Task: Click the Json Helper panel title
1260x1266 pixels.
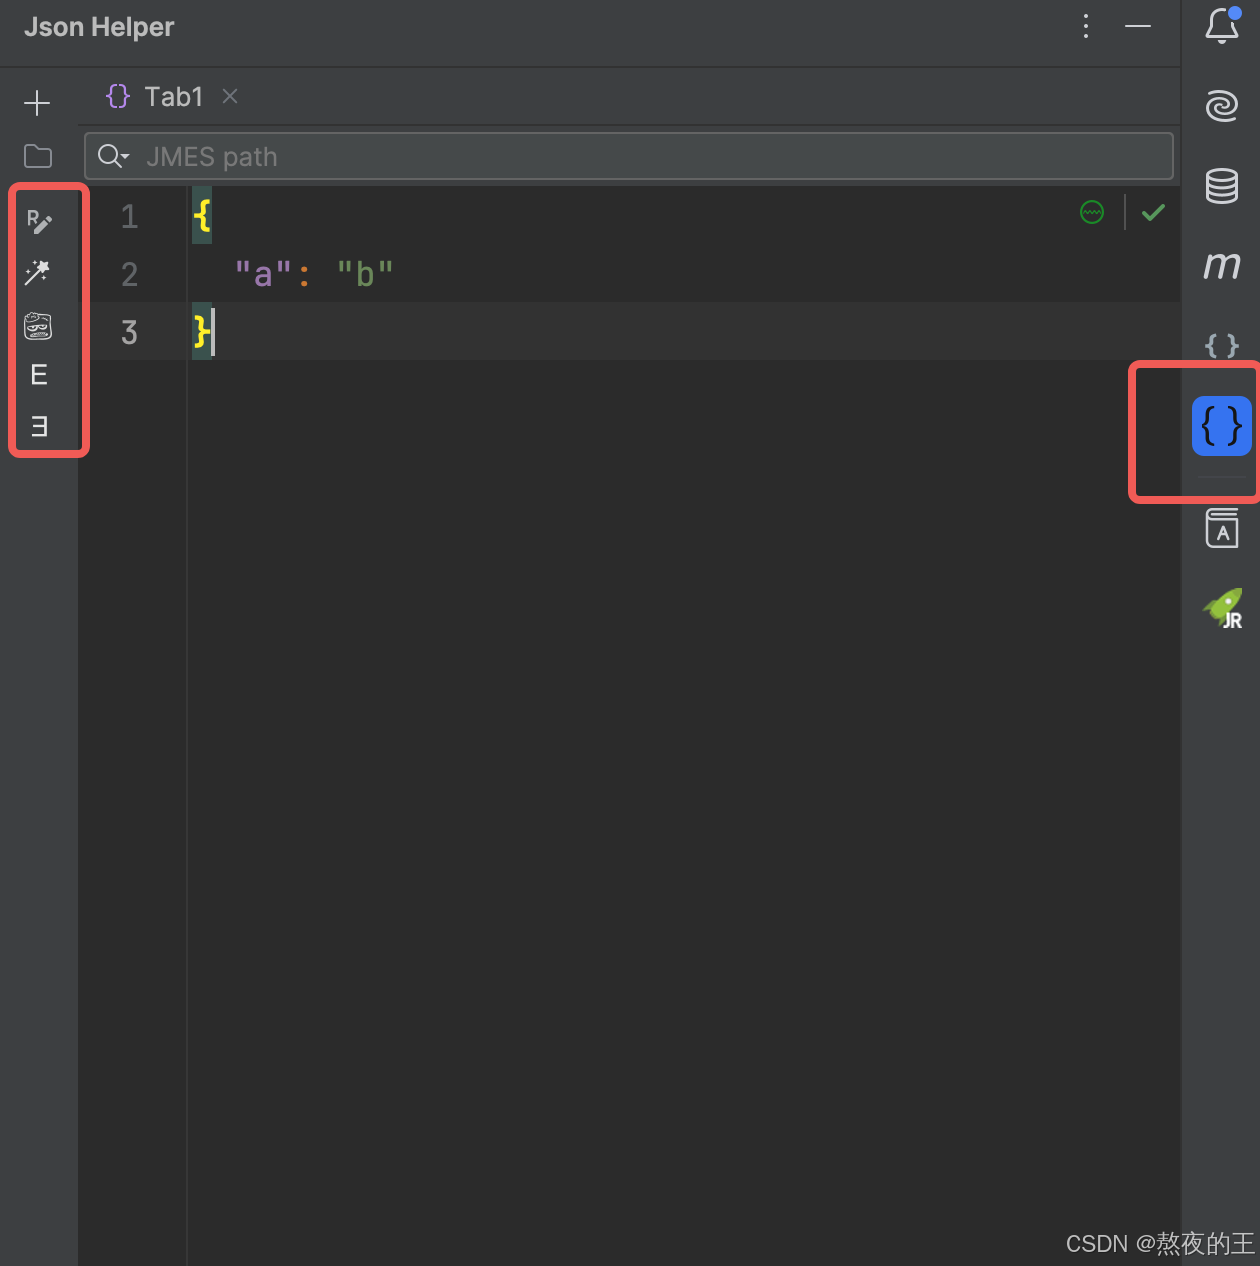Action: click(x=99, y=27)
